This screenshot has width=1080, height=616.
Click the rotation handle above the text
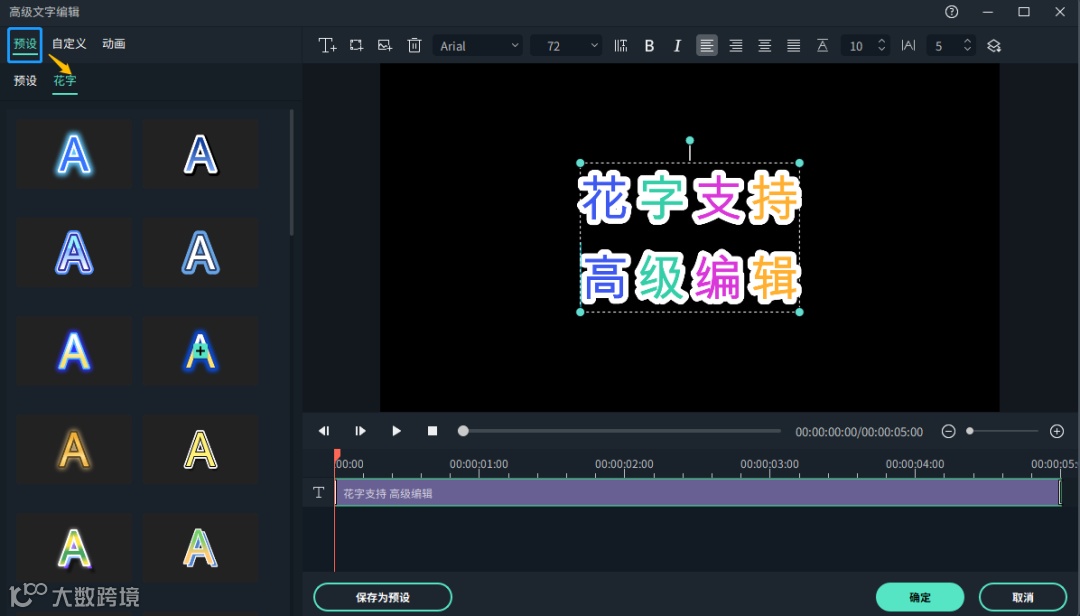pos(689,141)
